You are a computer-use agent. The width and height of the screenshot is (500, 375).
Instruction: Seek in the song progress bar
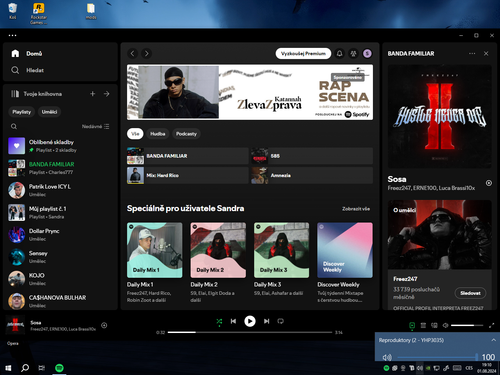[250, 332]
